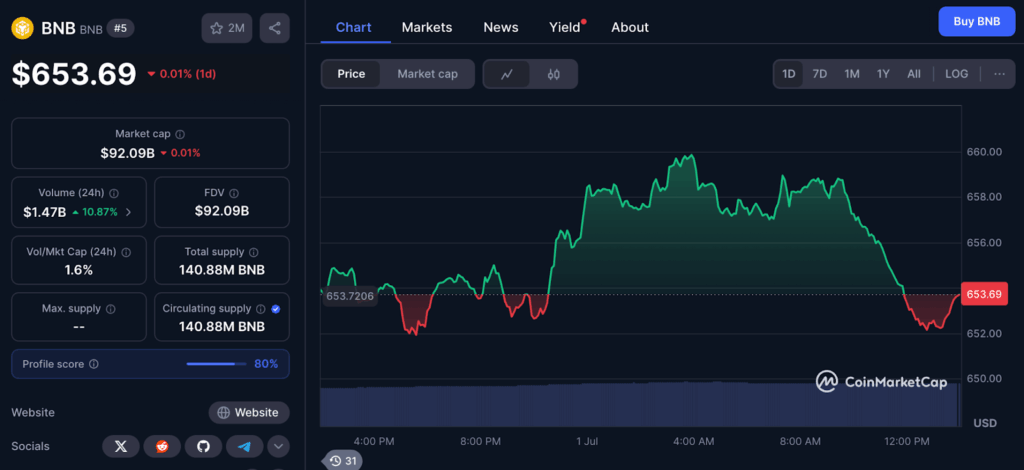Open the News tab
The height and width of the screenshot is (470, 1024).
[x=500, y=27]
